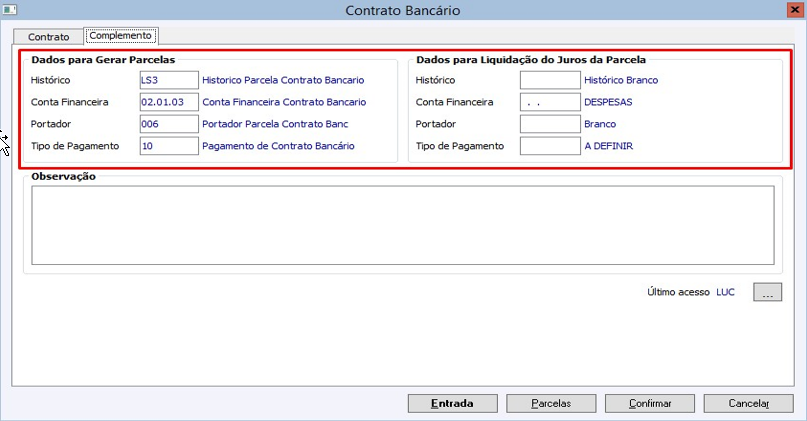Select the Complemento tab

tap(120, 36)
